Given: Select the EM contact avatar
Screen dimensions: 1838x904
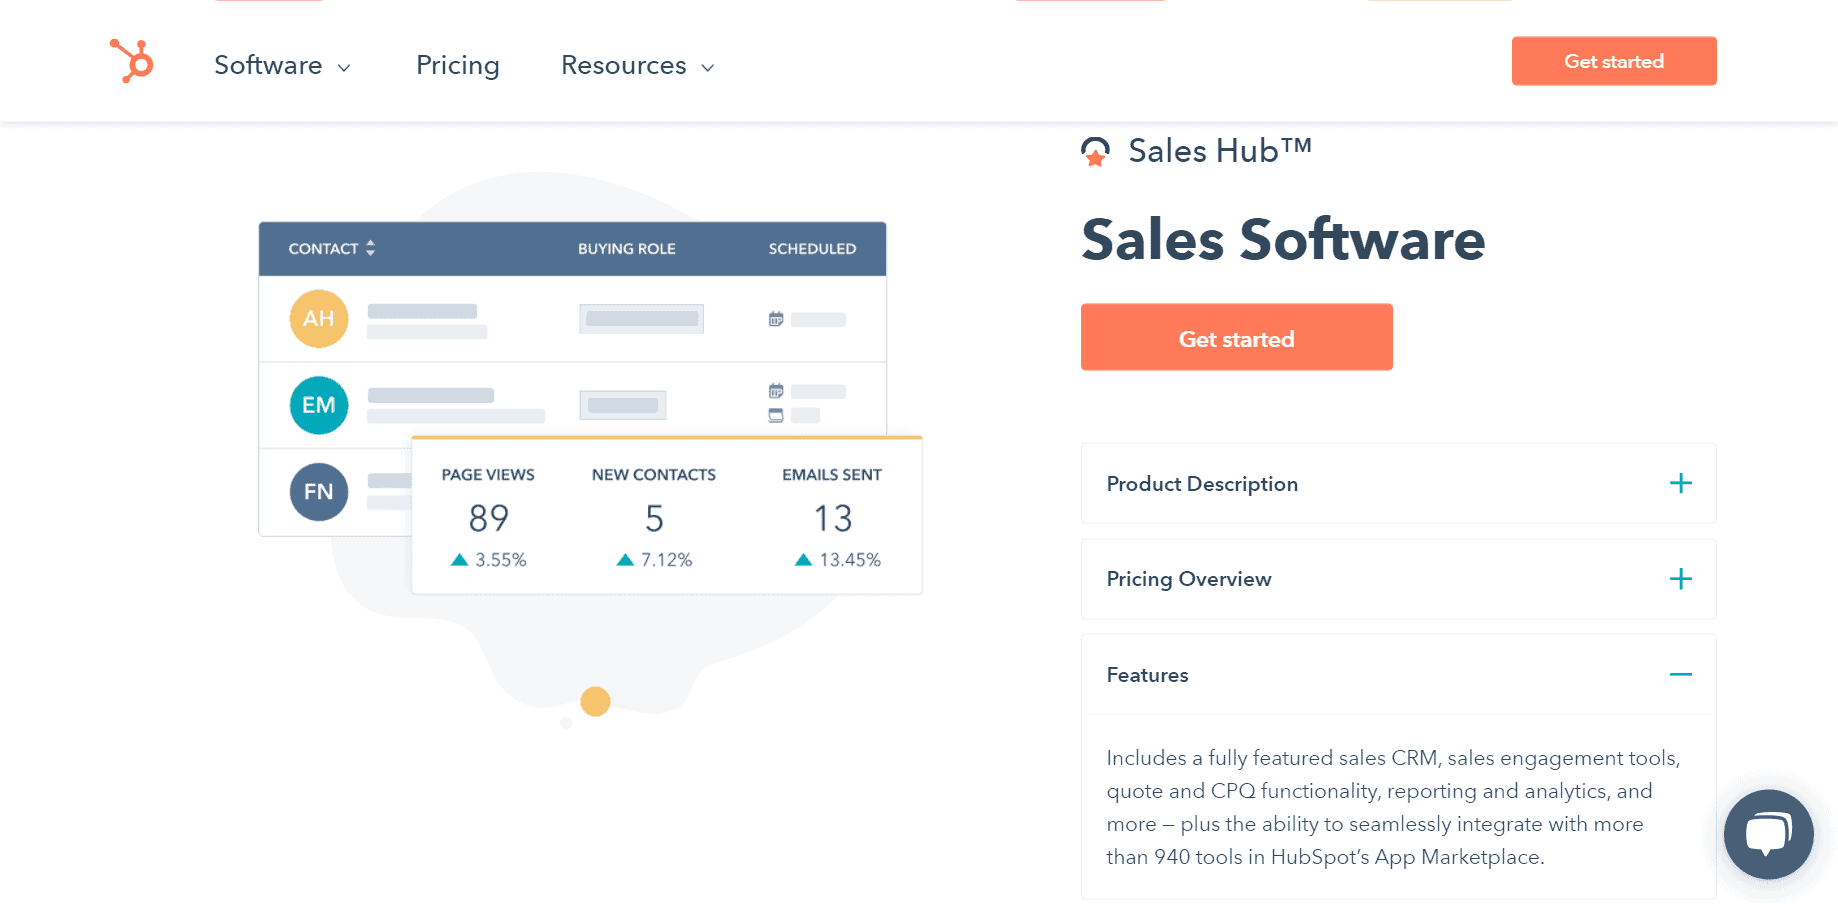Looking at the screenshot, I should (318, 404).
